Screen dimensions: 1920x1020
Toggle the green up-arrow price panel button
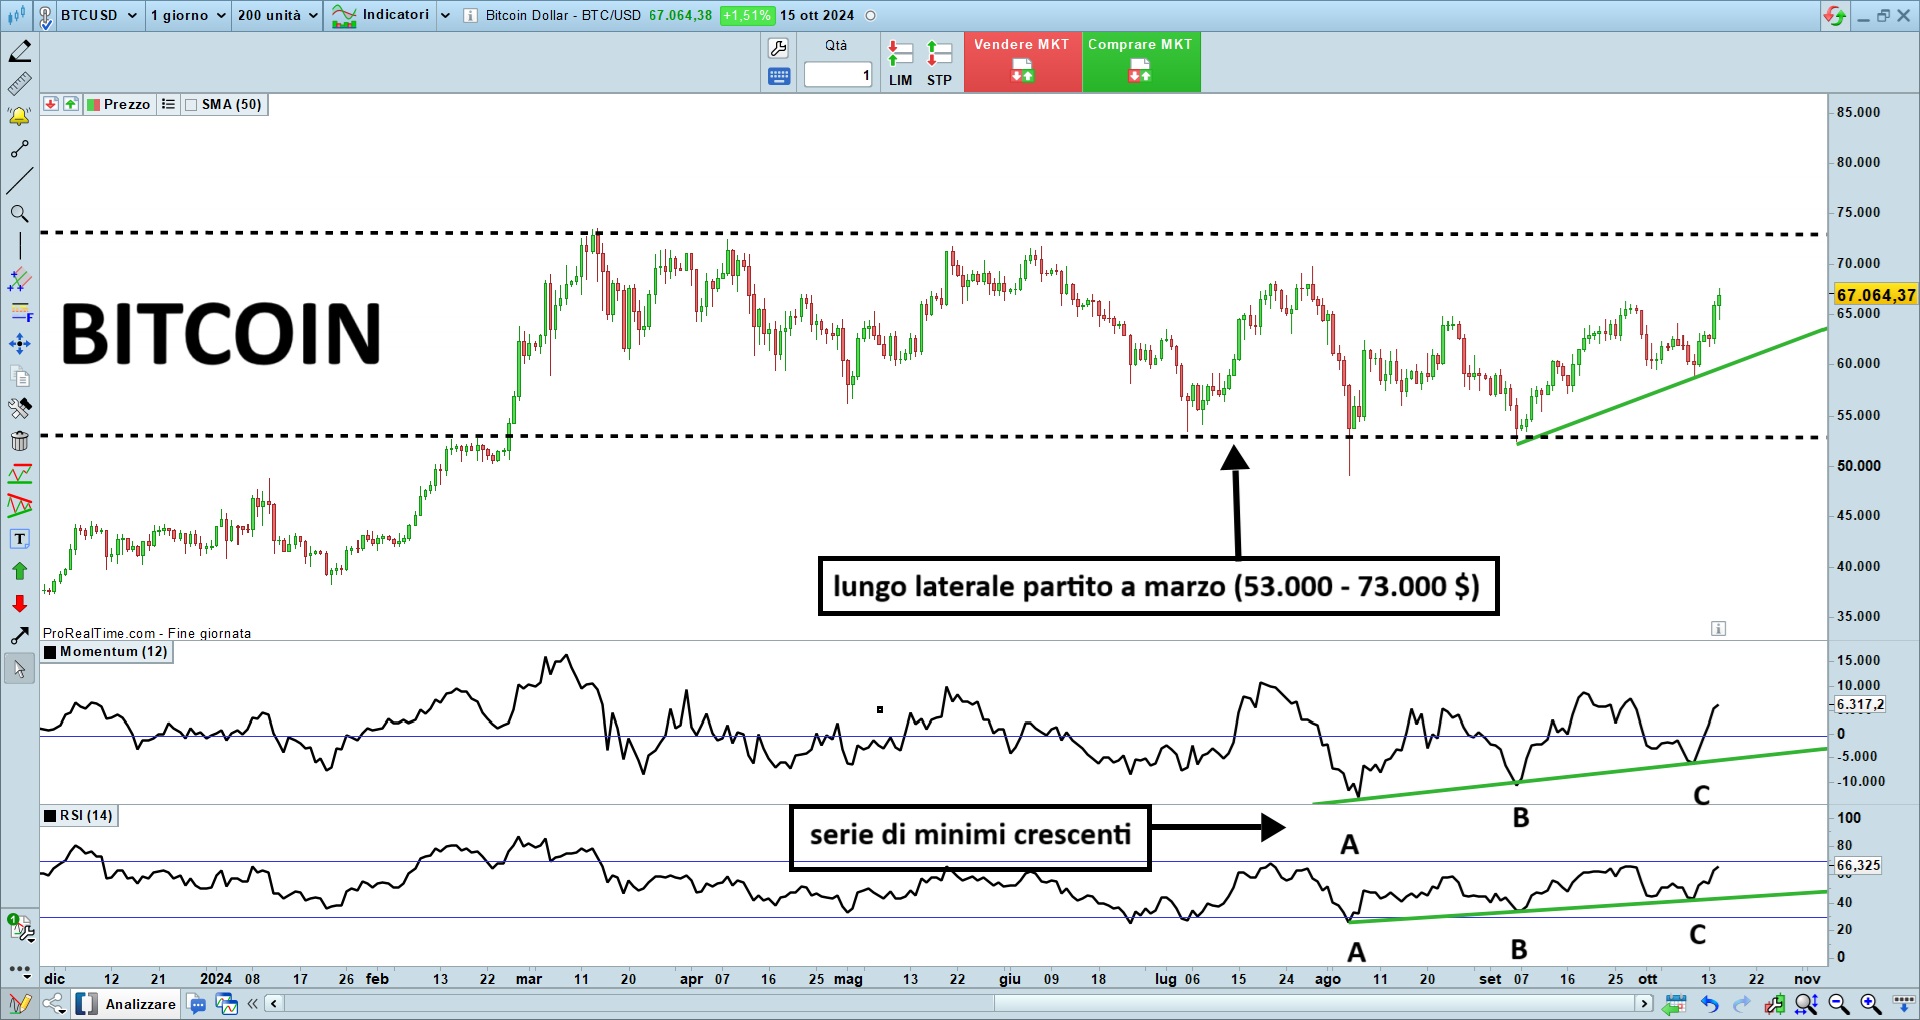point(71,104)
